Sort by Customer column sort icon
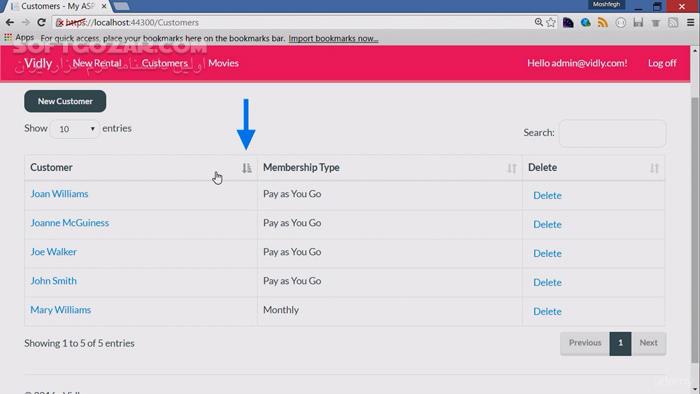Screen dimensions: 700x394 [247, 168]
